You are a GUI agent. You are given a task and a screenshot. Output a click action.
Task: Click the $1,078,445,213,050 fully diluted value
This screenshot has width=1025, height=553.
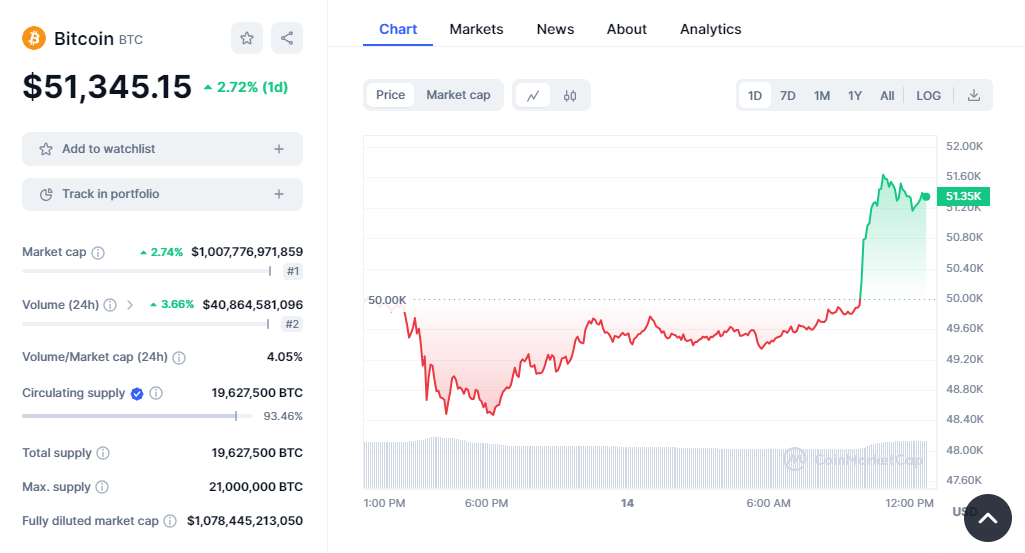pos(245,521)
